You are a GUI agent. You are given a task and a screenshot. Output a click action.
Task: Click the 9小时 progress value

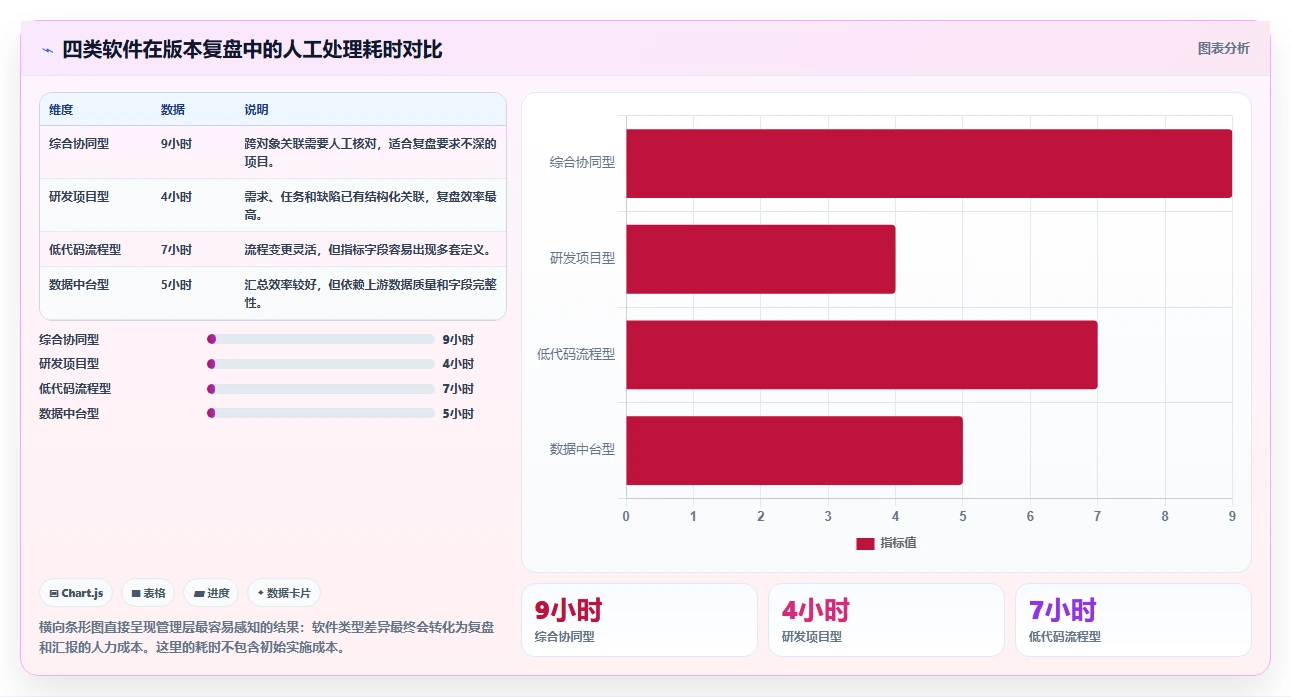pos(458,340)
